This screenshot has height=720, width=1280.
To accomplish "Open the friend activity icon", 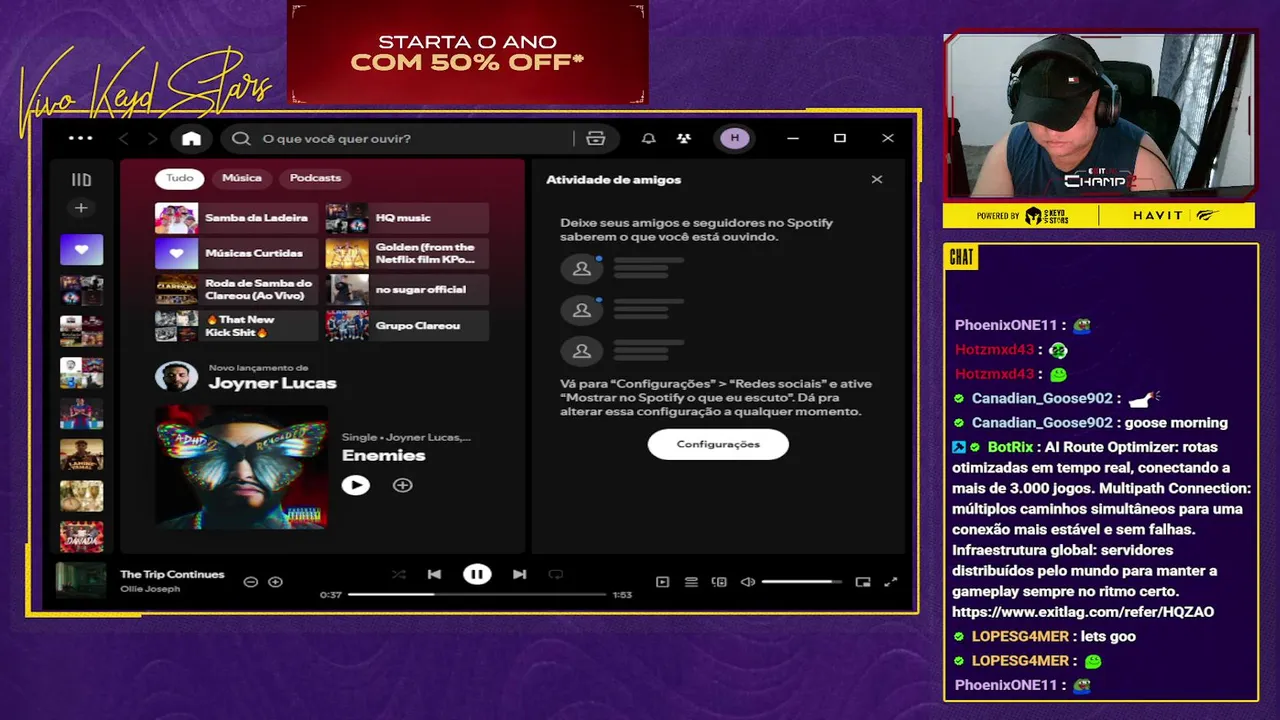I will 684,138.
